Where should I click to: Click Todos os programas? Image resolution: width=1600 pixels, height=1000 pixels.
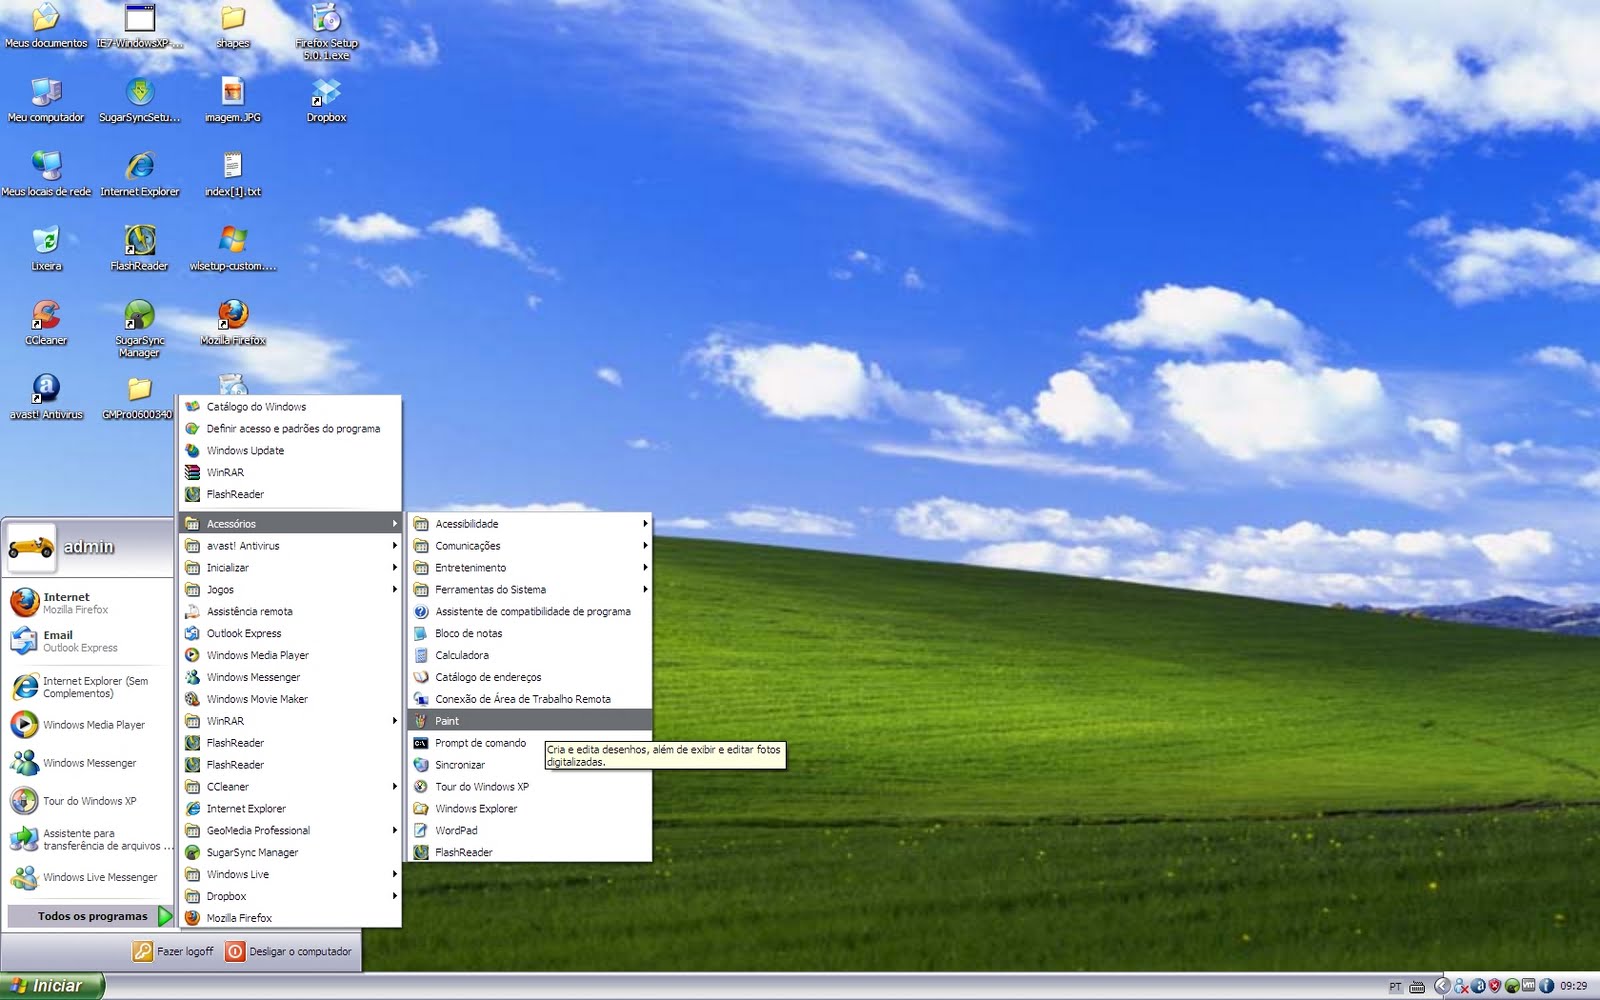90,916
